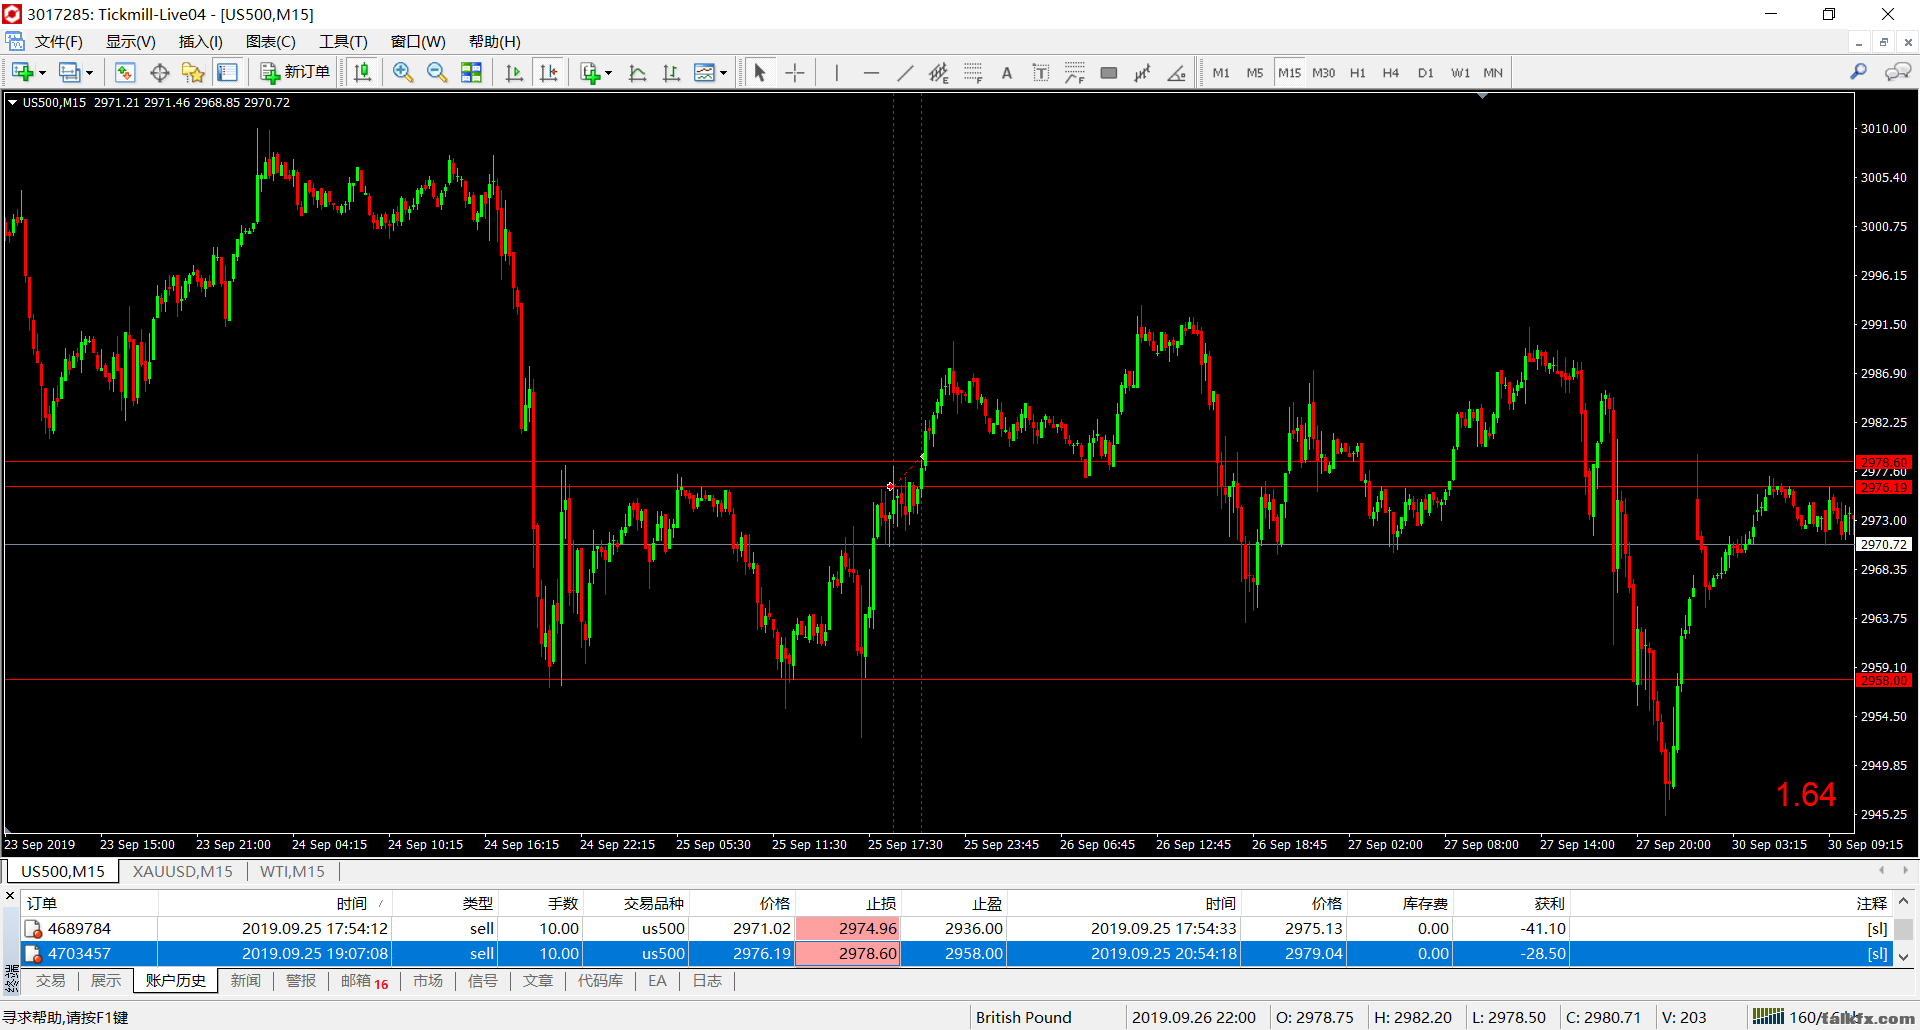Click the 新订单 new order button
1920x1030 pixels.
[x=295, y=72]
